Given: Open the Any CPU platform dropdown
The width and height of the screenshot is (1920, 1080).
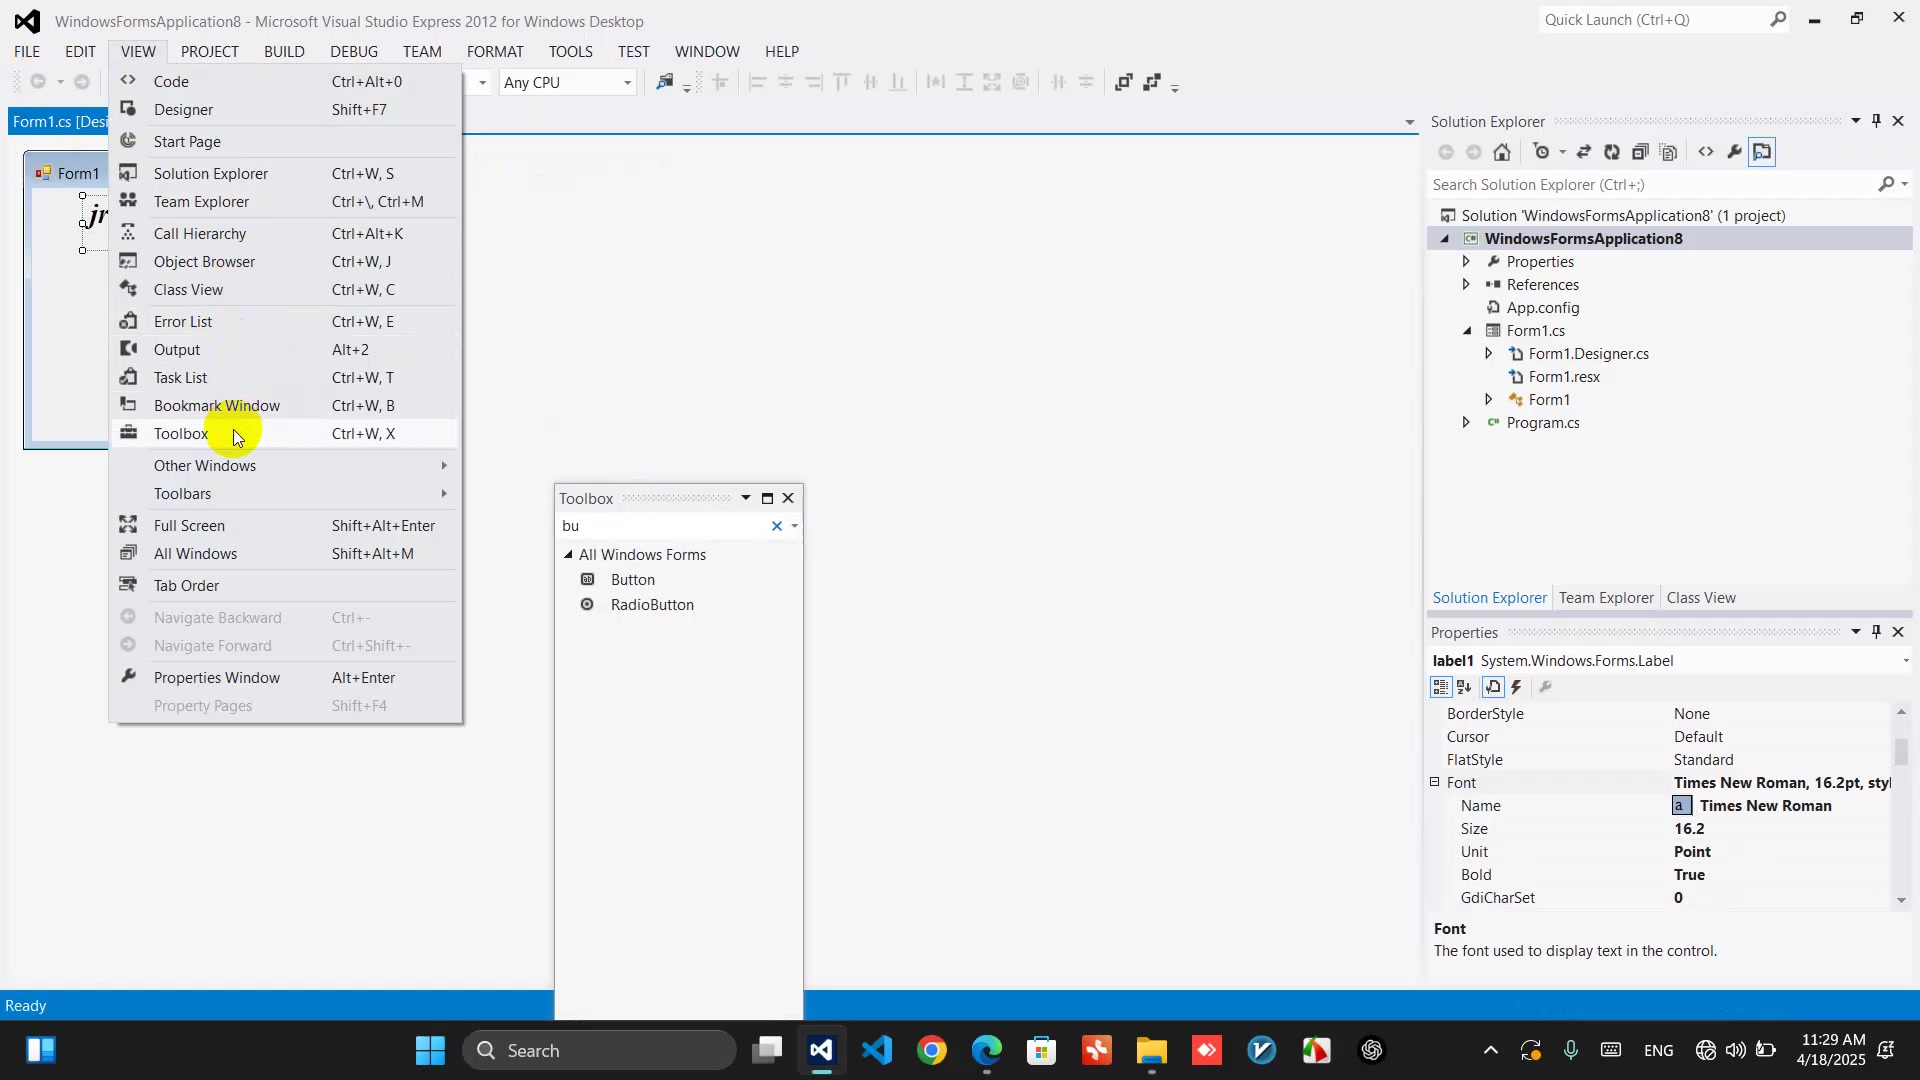Looking at the screenshot, I should coord(627,83).
